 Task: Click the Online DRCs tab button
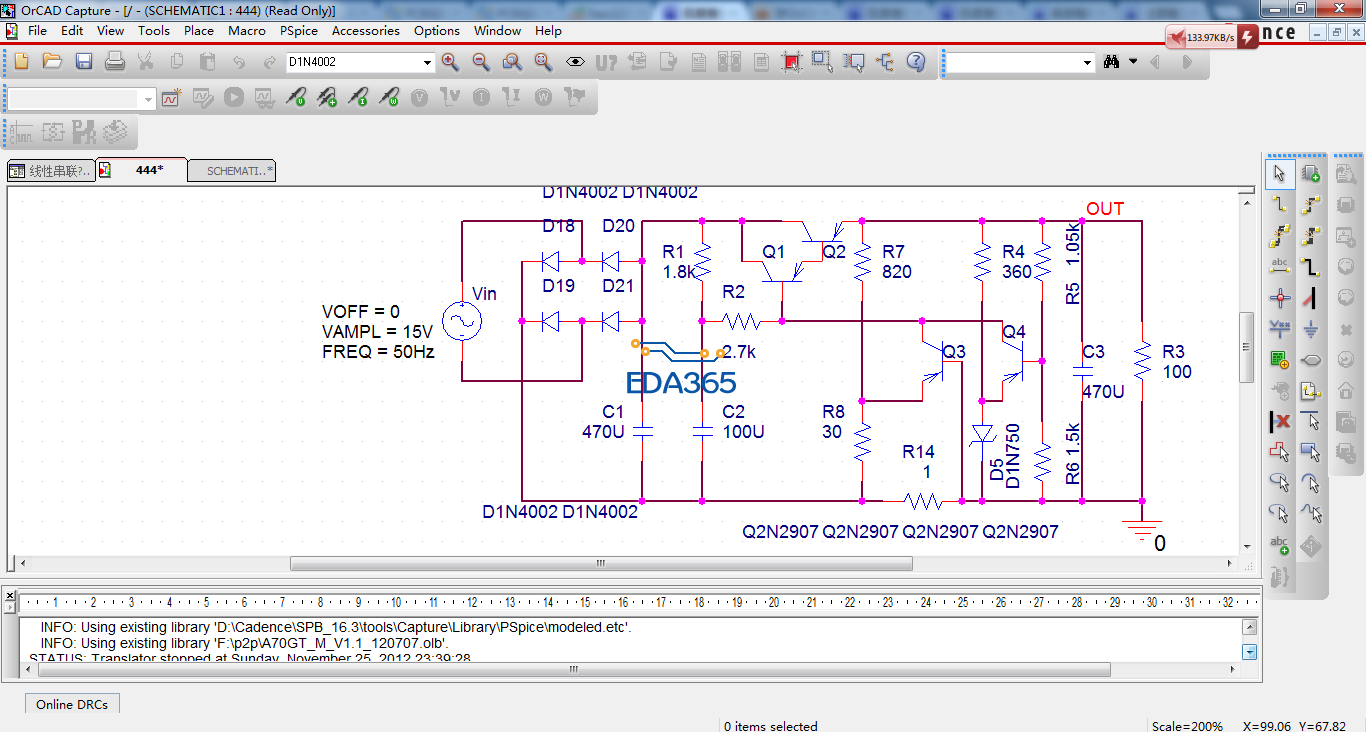click(71, 704)
